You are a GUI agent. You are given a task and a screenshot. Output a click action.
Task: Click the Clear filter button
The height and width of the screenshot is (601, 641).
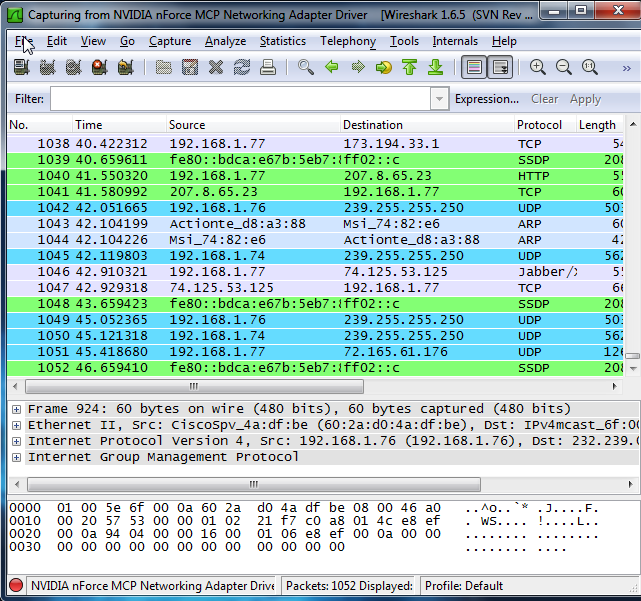pos(545,99)
